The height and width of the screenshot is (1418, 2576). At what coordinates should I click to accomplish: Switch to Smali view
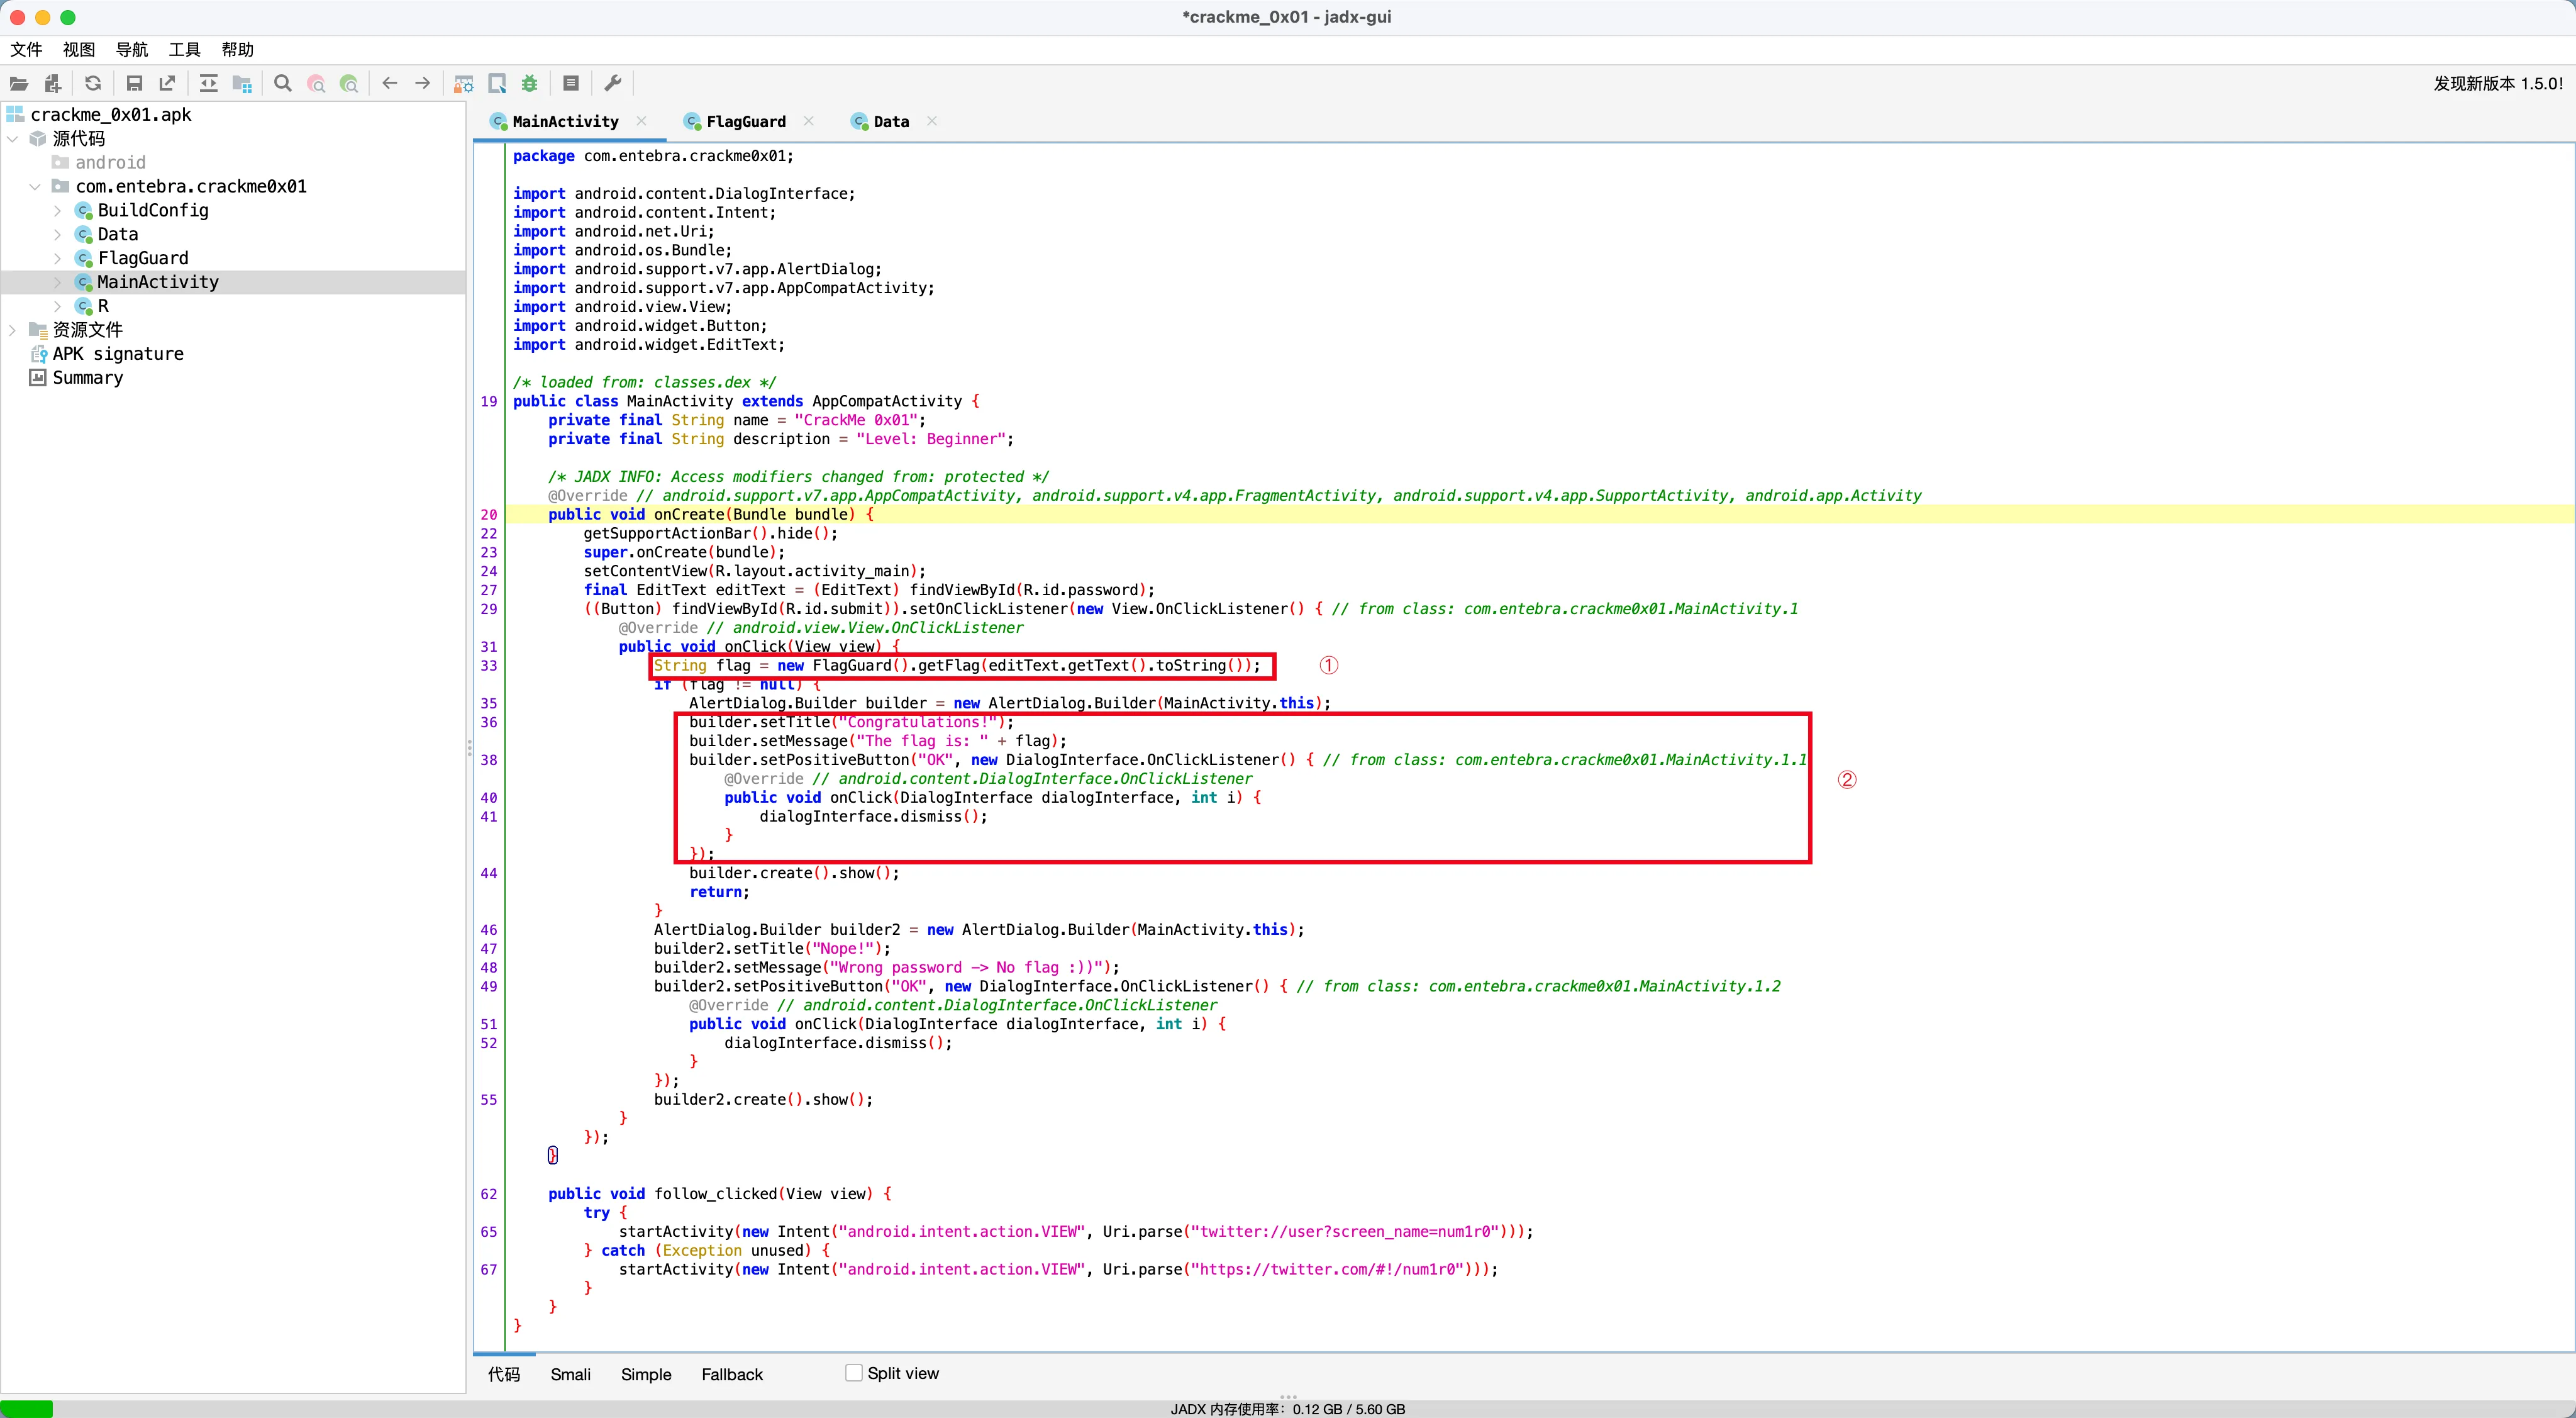coord(570,1374)
